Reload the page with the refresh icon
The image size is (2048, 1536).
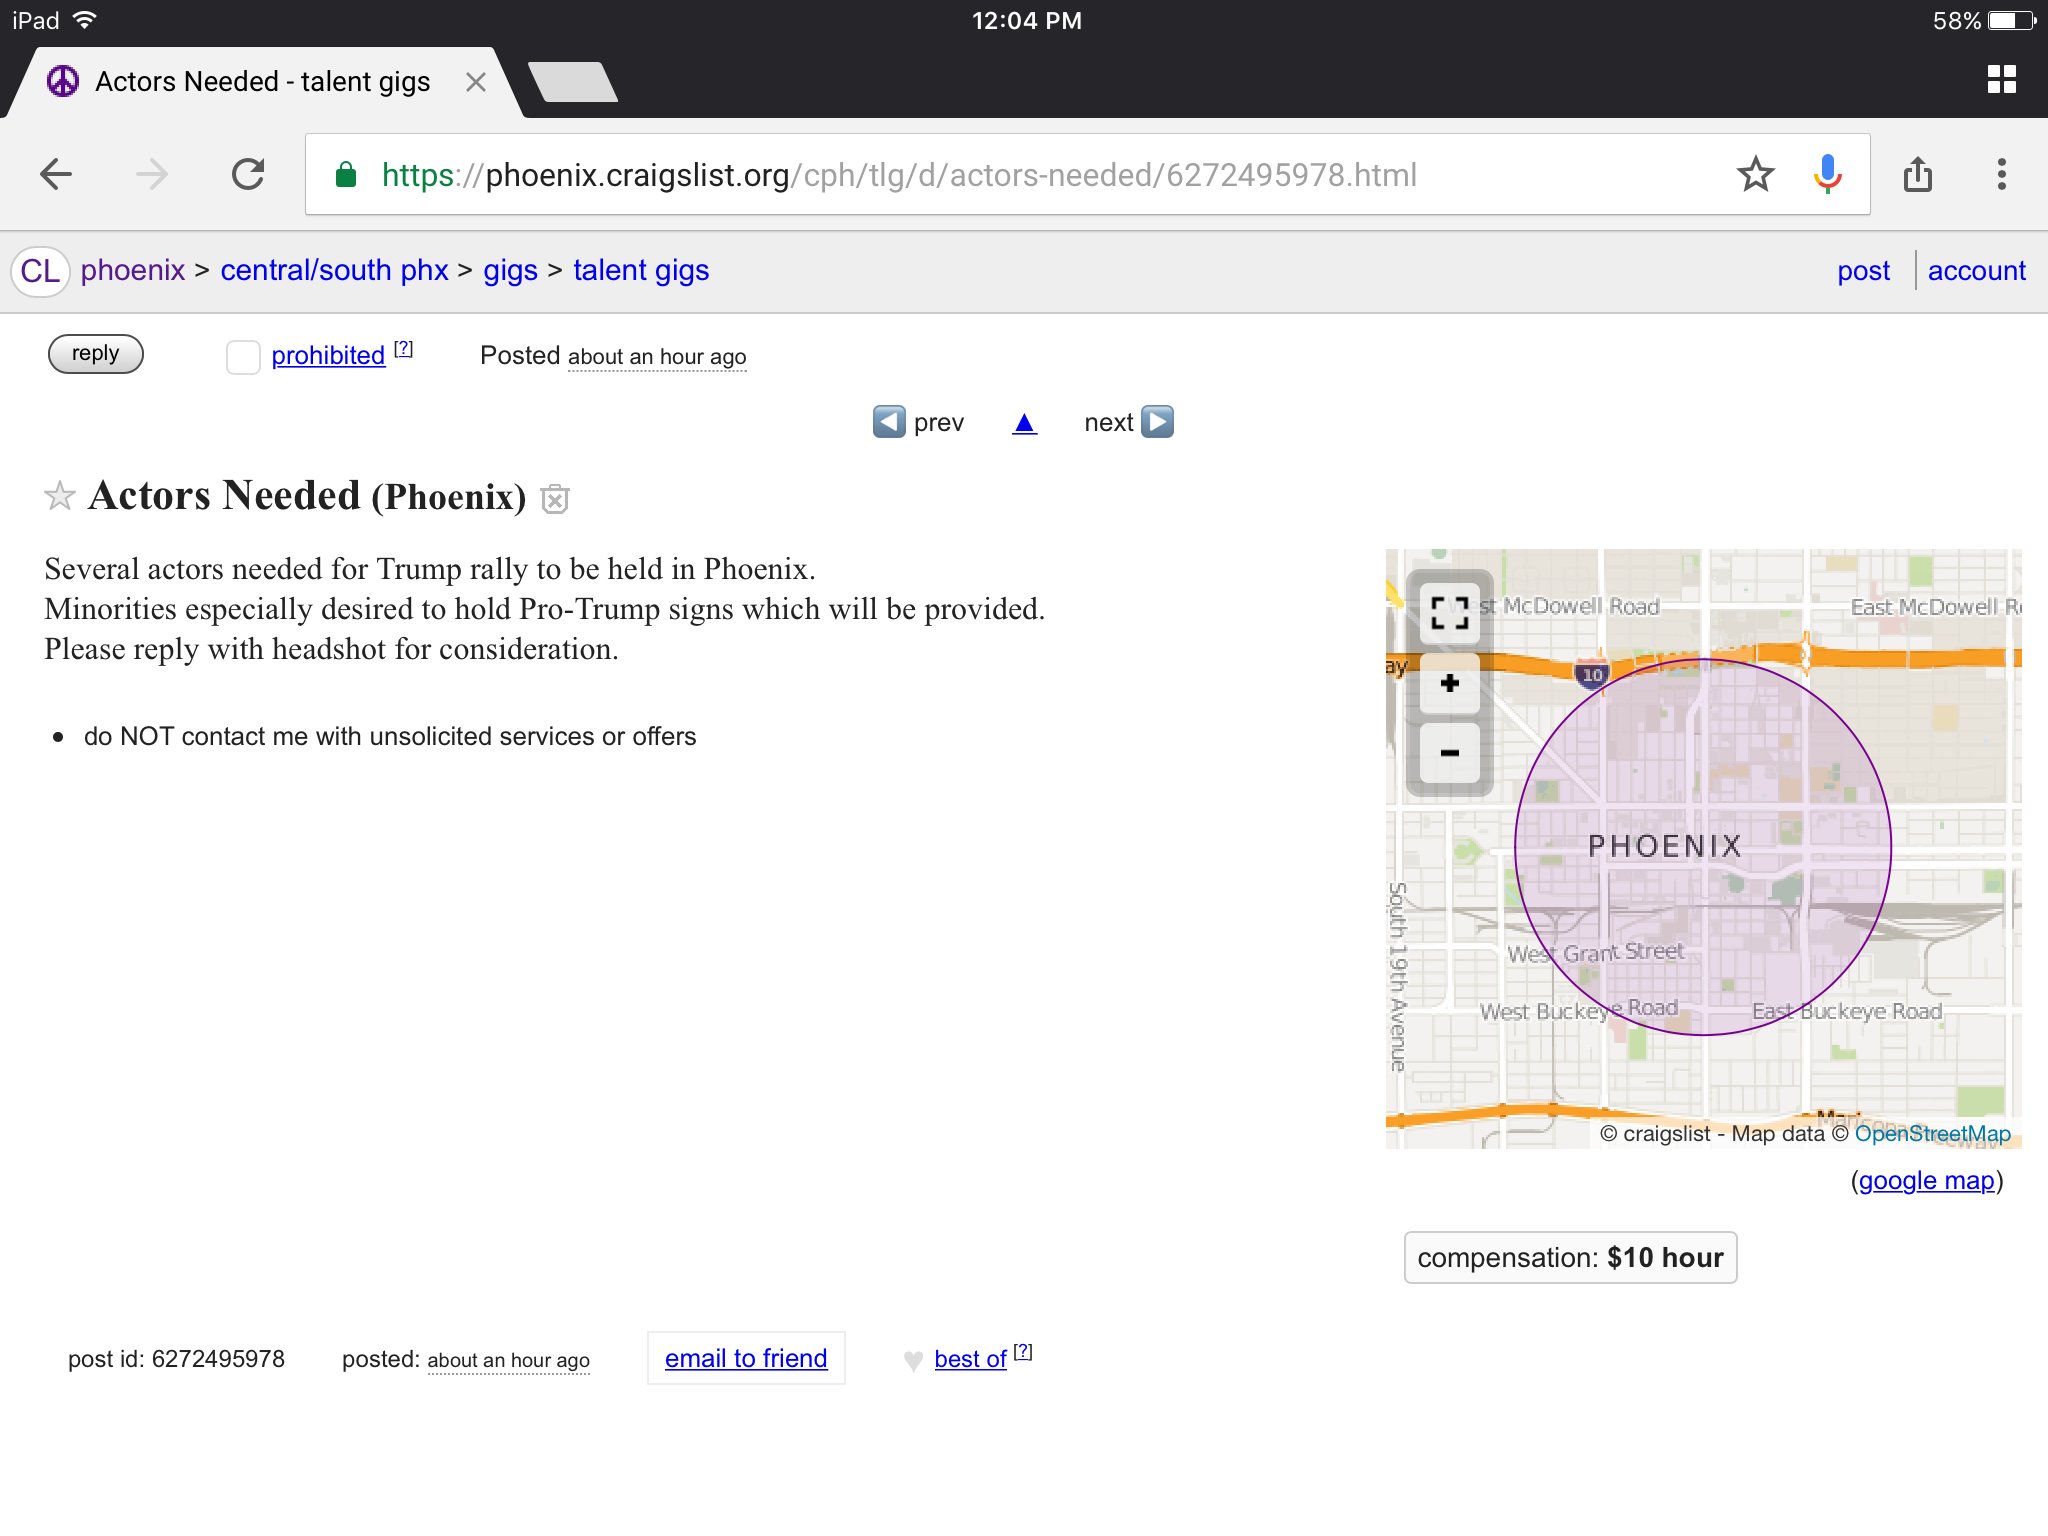pos(248,174)
